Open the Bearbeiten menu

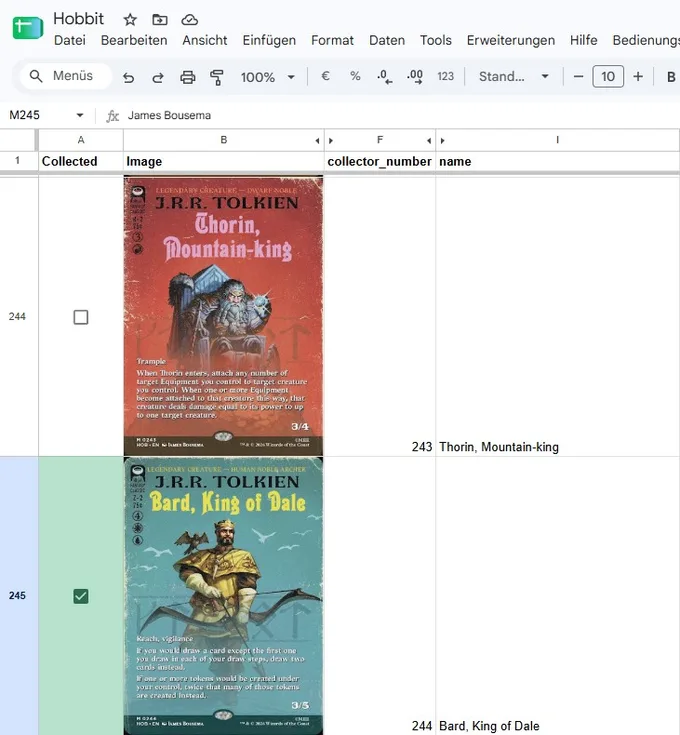coord(134,40)
